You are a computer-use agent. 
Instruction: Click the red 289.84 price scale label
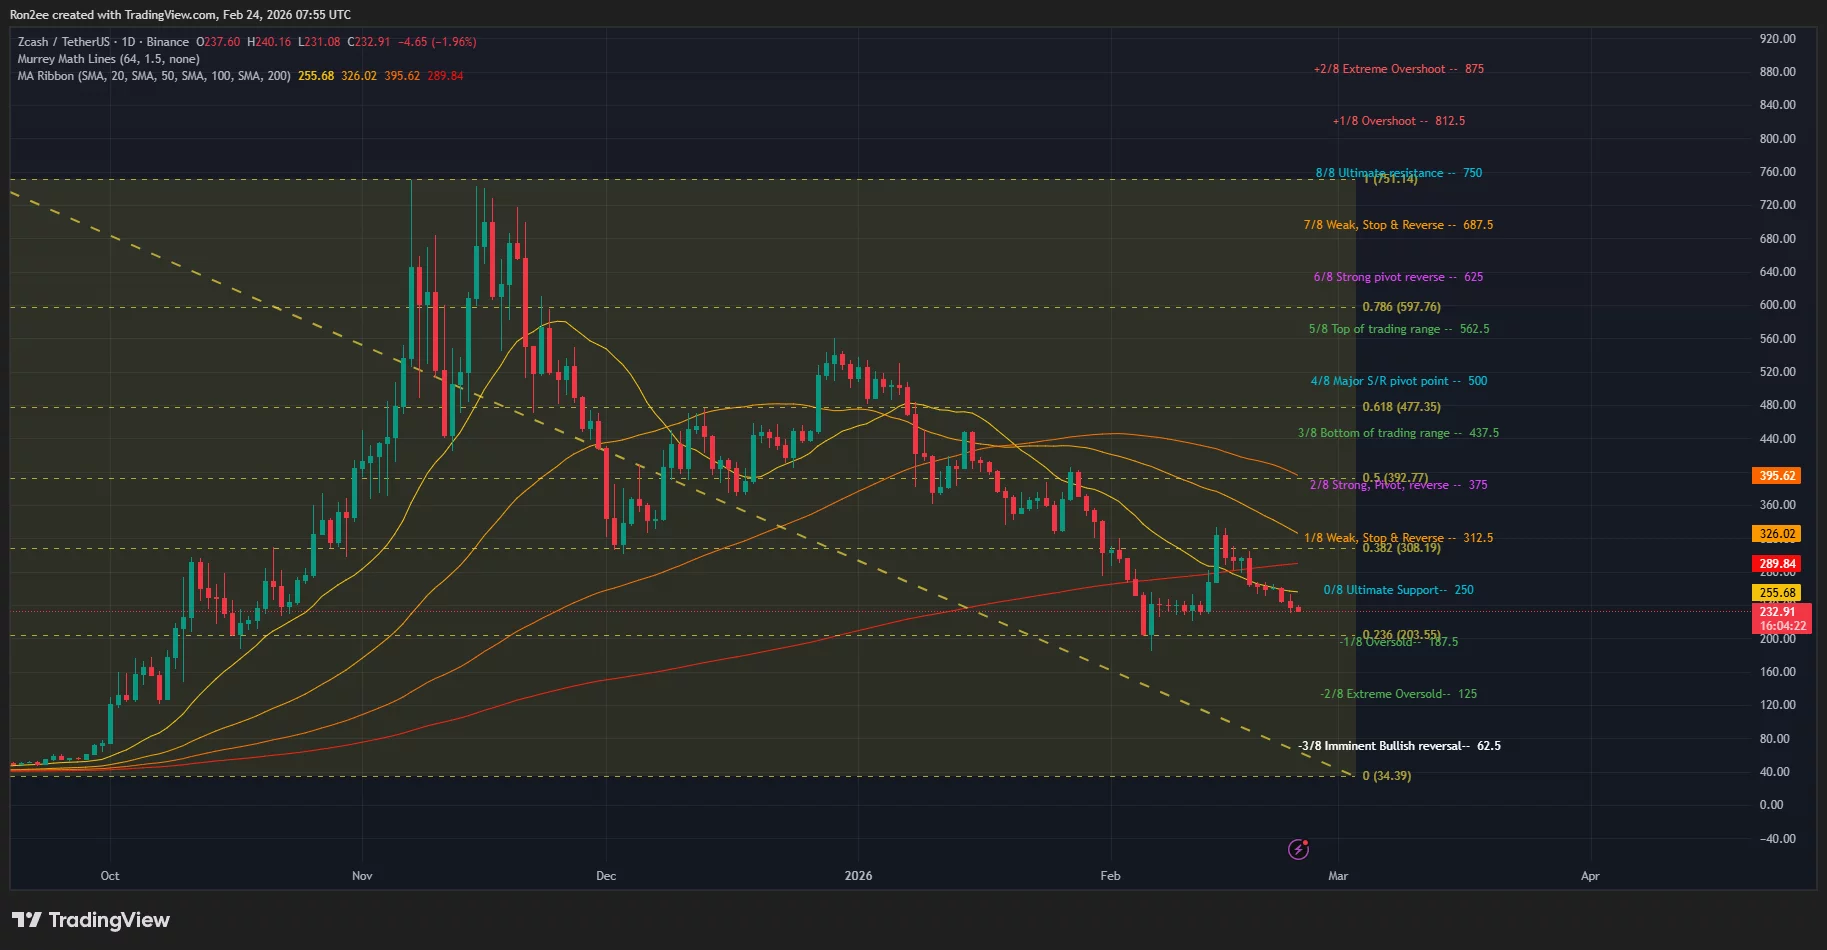click(x=1778, y=563)
